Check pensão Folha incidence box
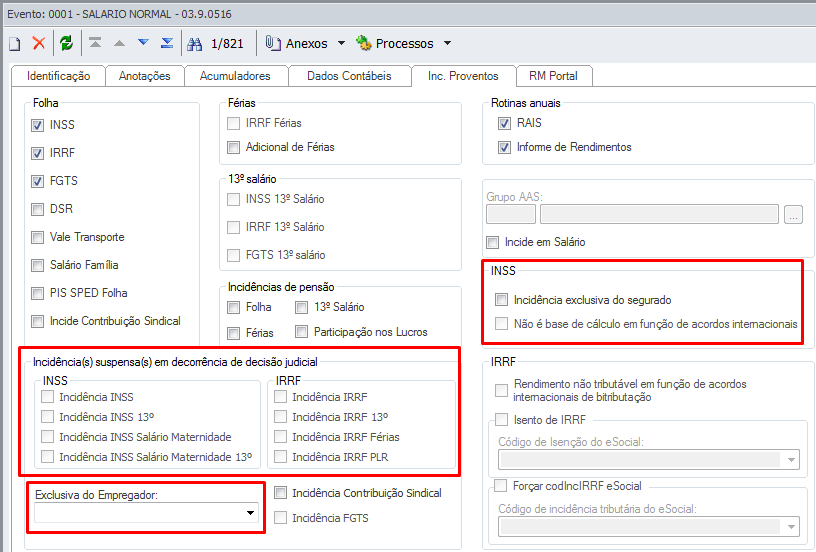The height and width of the screenshot is (552, 816). 234,307
